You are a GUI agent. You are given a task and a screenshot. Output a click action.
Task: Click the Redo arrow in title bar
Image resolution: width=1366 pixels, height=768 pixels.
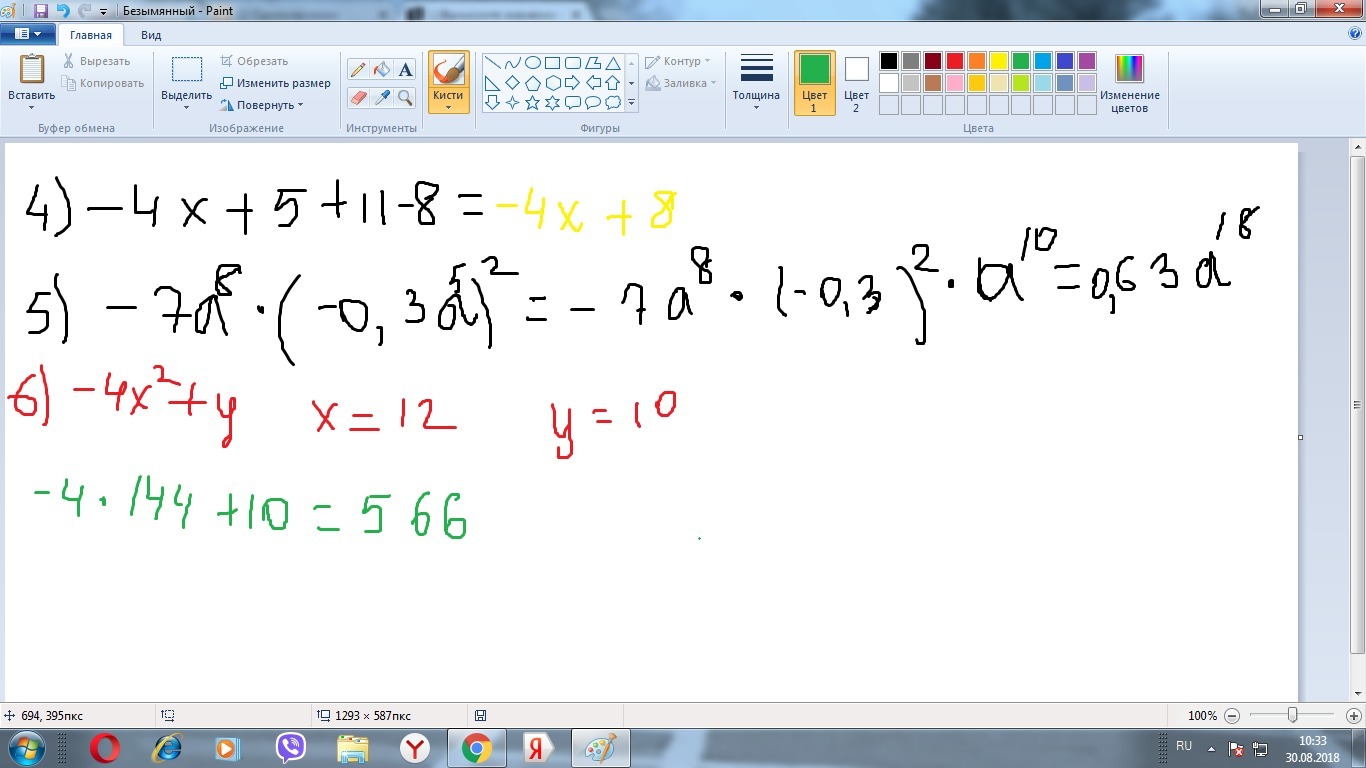point(85,11)
